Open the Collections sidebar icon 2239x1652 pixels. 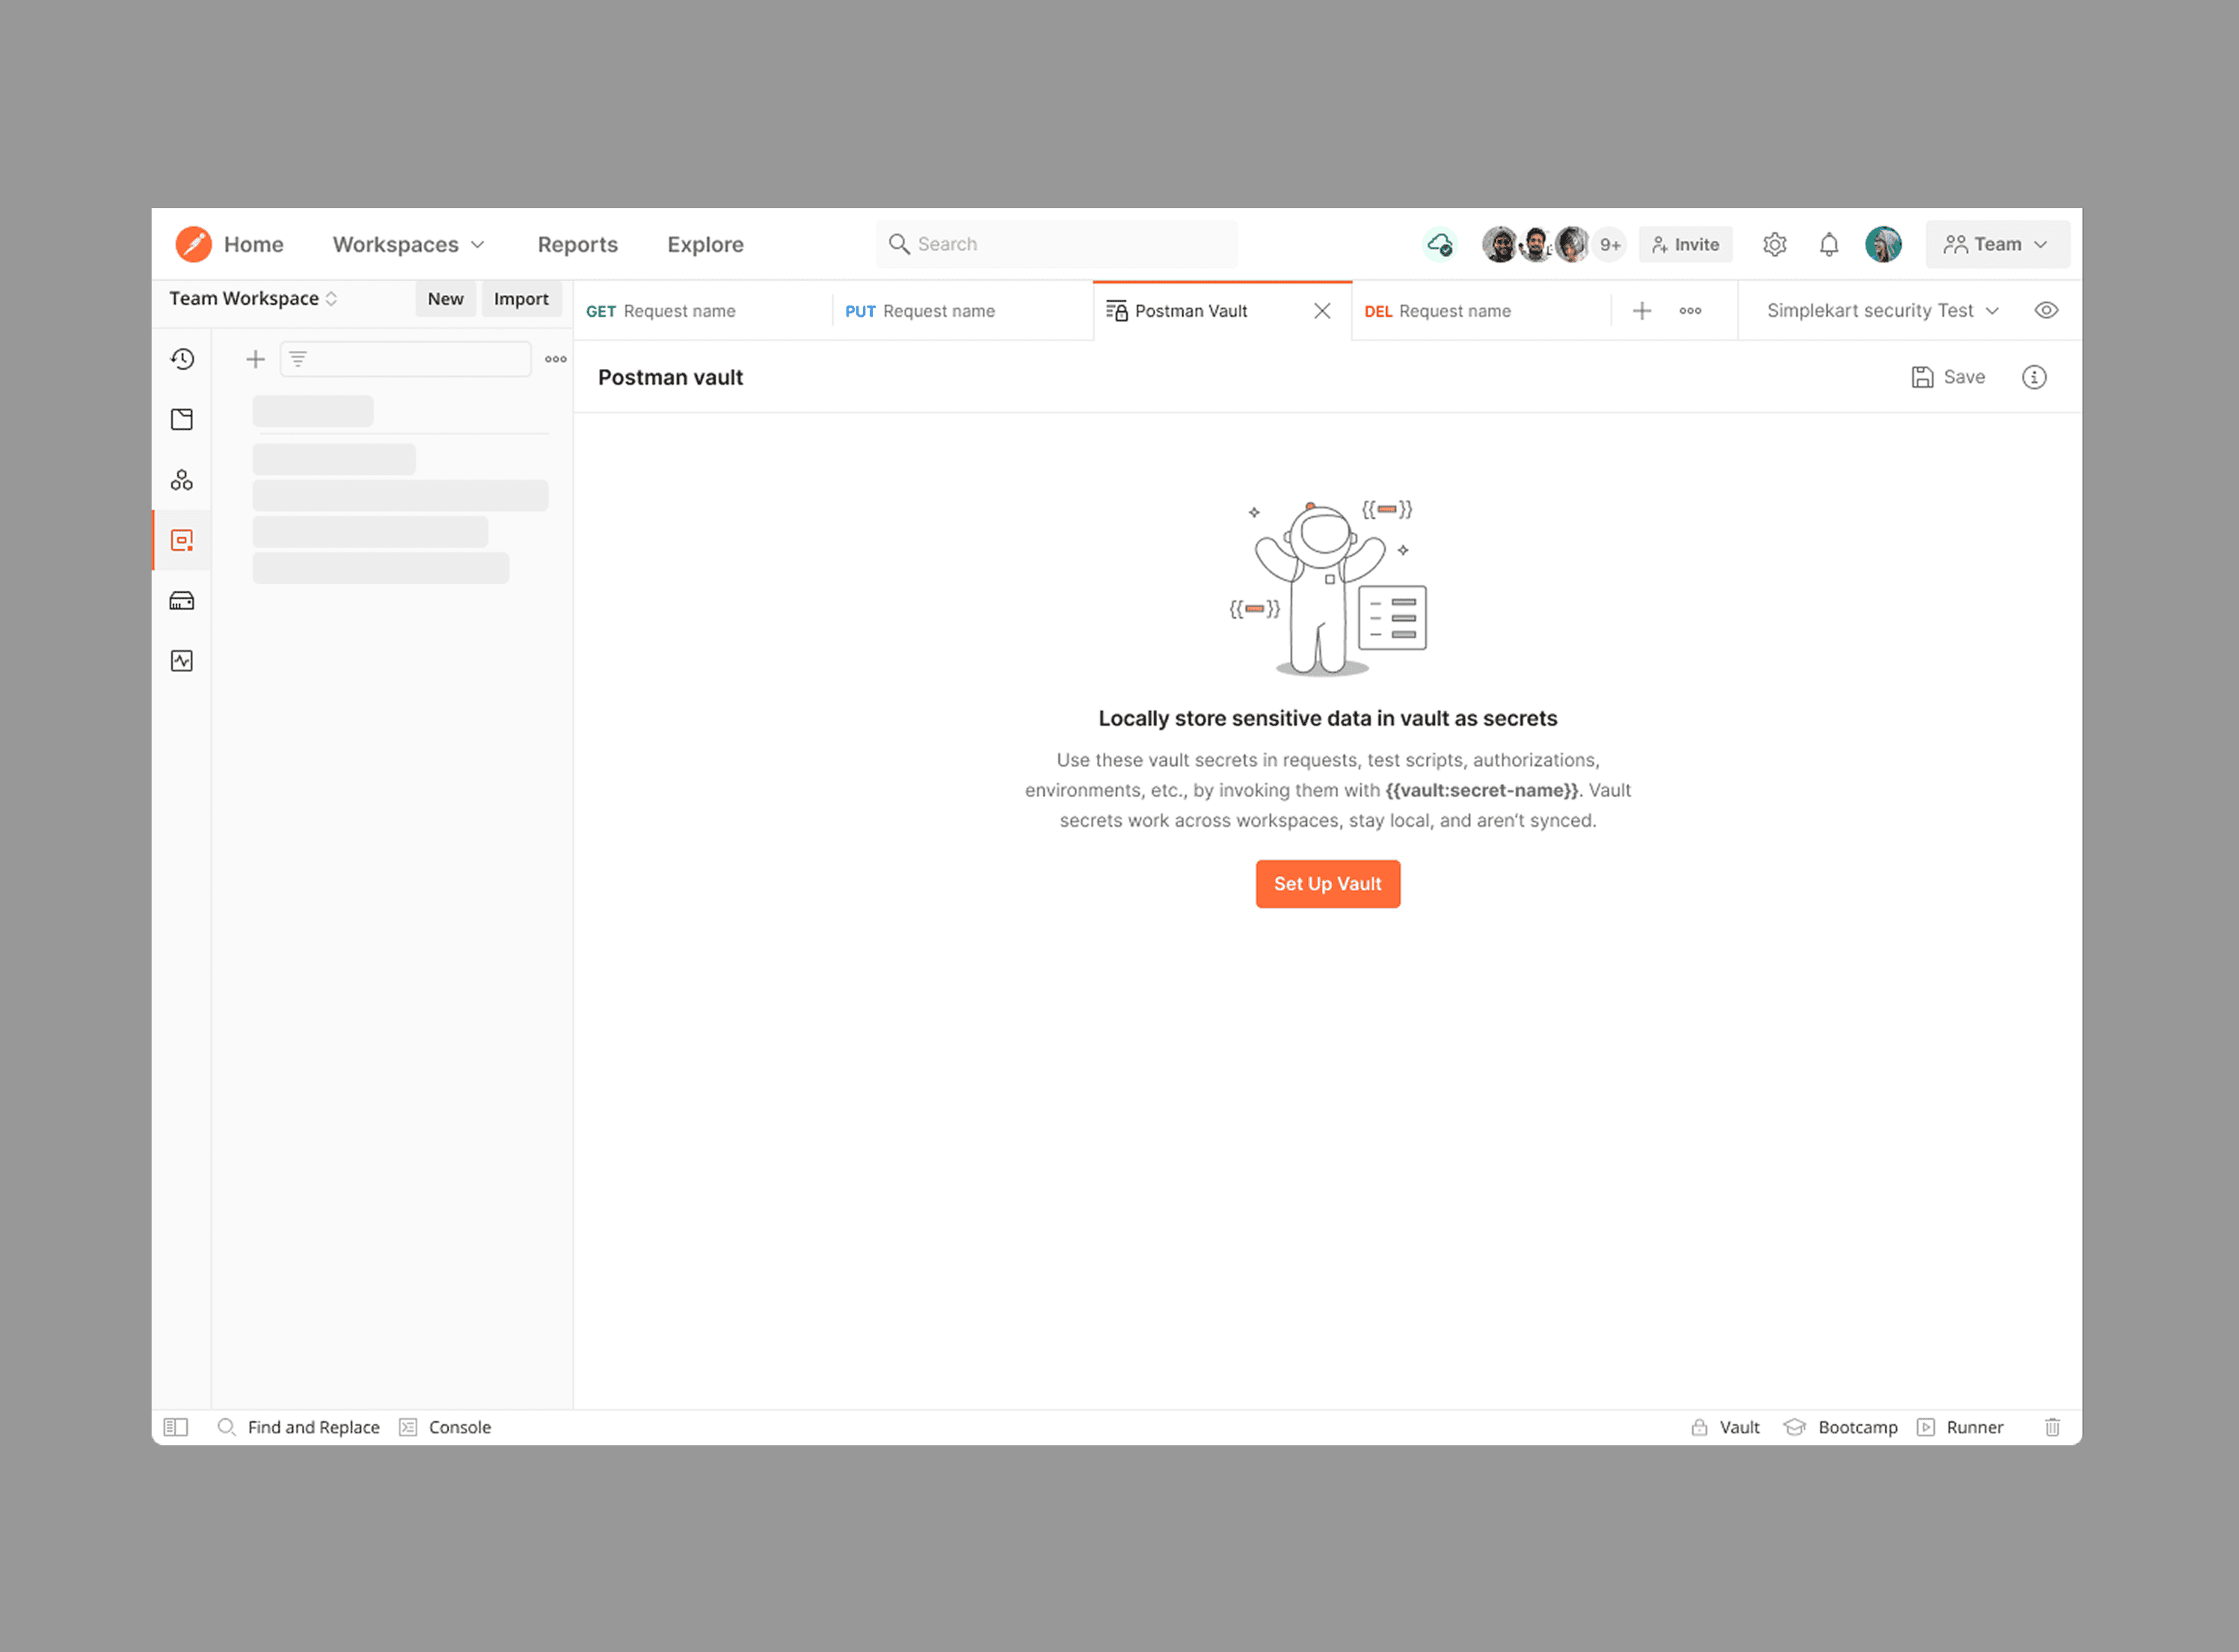tap(182, 419)
